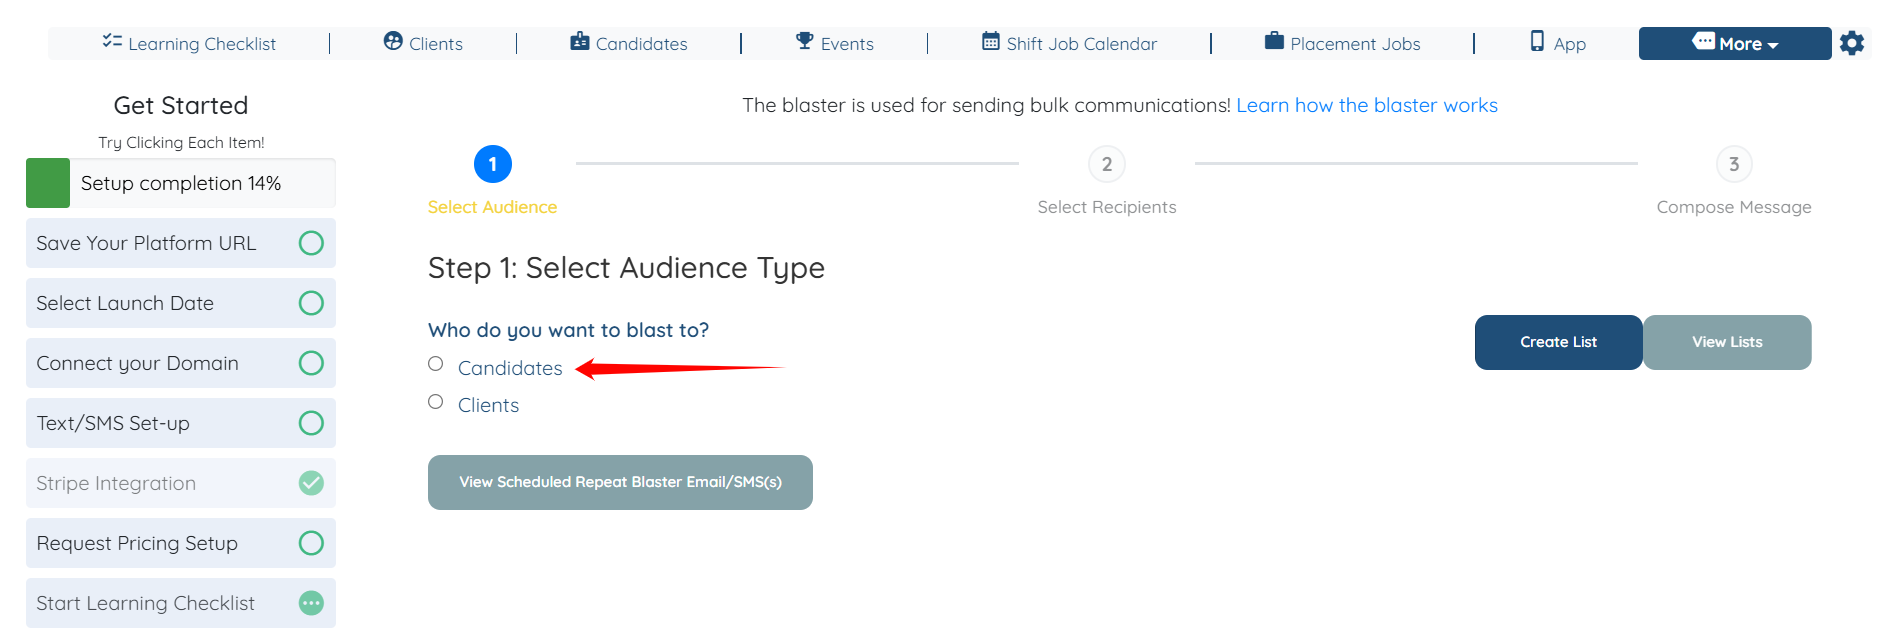Click the Placement Jobs briefcase icon
1894x632 pixels.
tap(1274, 41)
